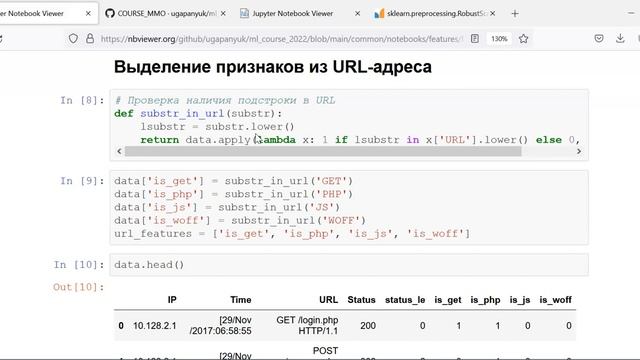Click the tracking protection shield icon
Image resolution: width=640 pixels, height=360 pixels.
point(73,39)
